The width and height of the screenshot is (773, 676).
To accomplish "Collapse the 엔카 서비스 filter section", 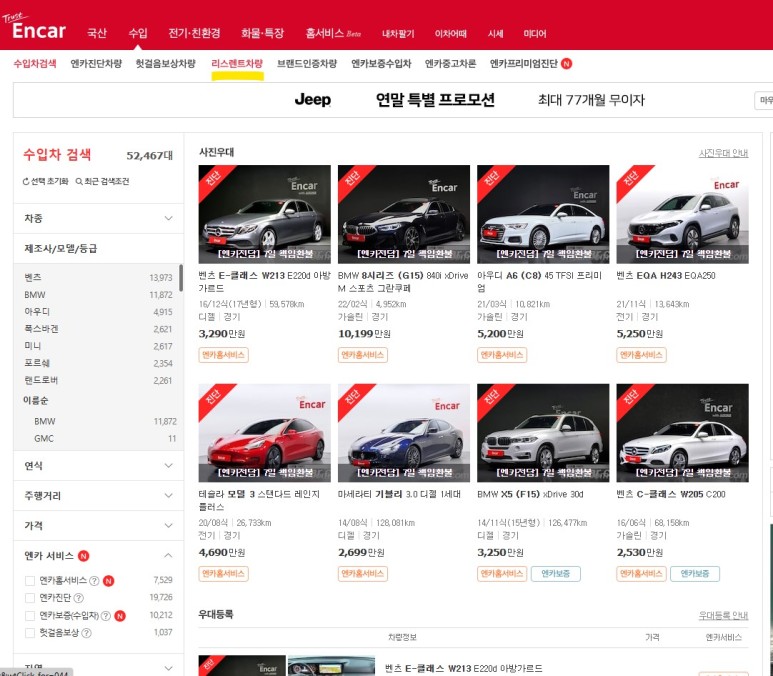I will click(x=168, y=556).
